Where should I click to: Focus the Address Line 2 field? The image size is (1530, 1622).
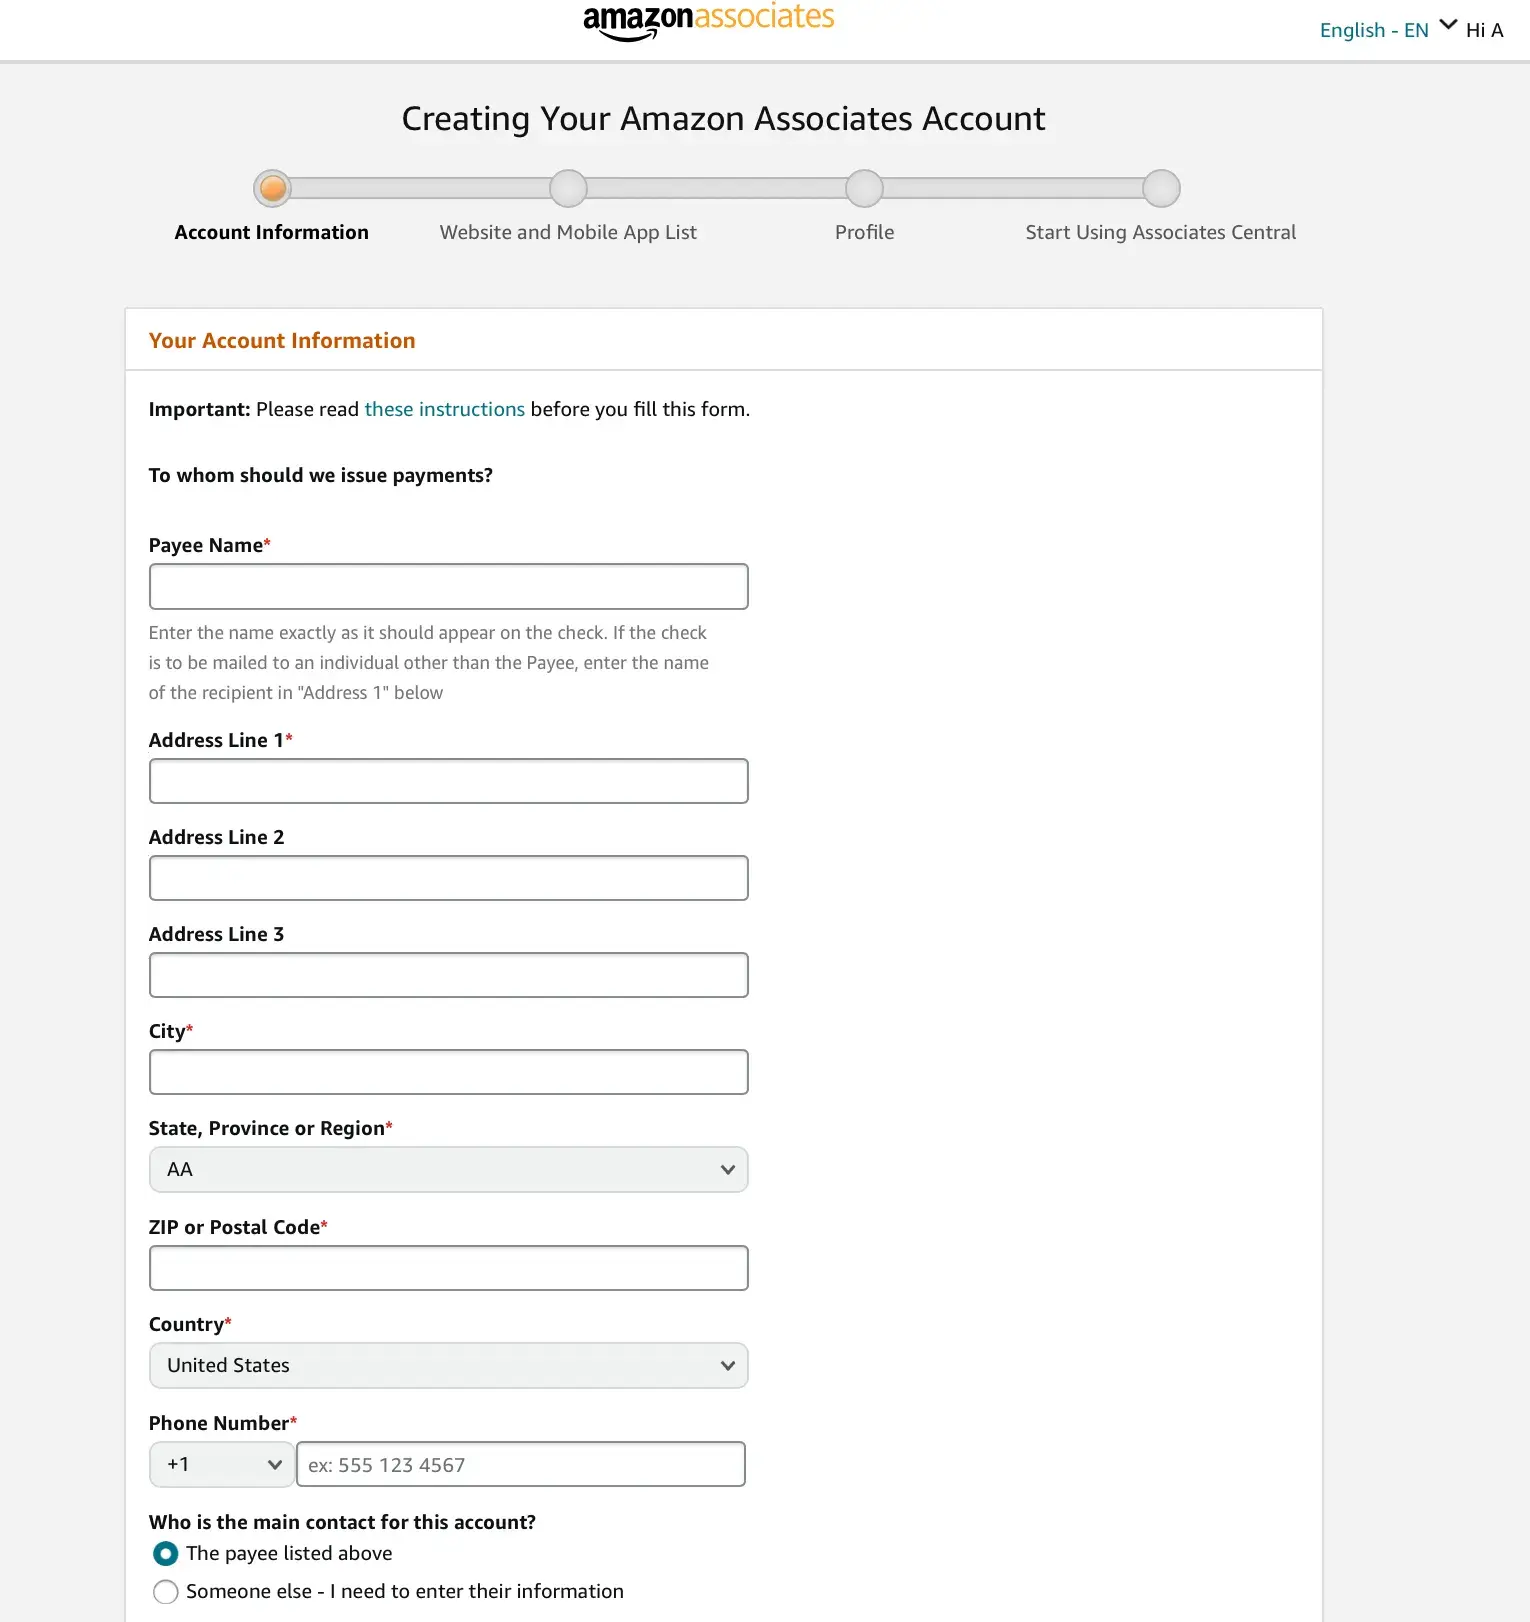448,878
